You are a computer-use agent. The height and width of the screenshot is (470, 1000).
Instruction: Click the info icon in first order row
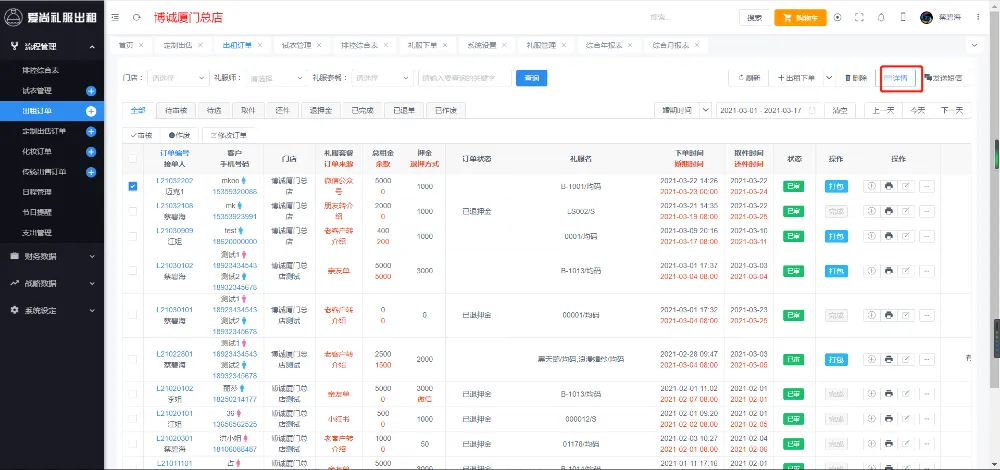tap(869, 186)
